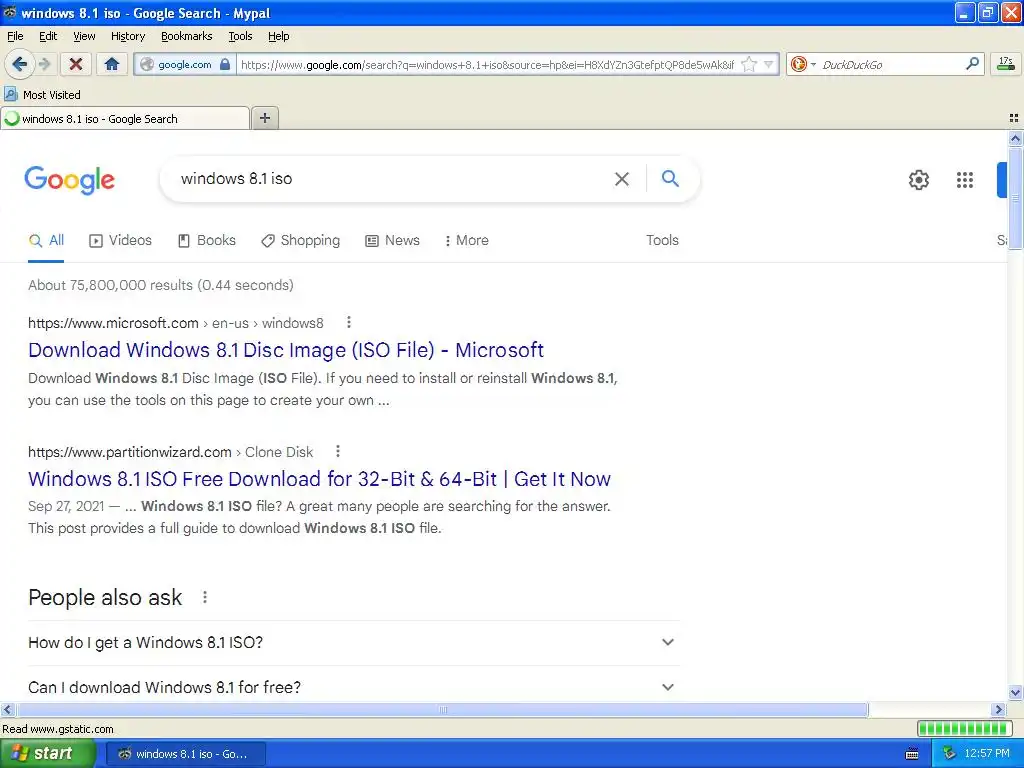Viewport: 1024px width, 768px height.
Task: Open Google search Tools filter
Action: pos(662,240)
